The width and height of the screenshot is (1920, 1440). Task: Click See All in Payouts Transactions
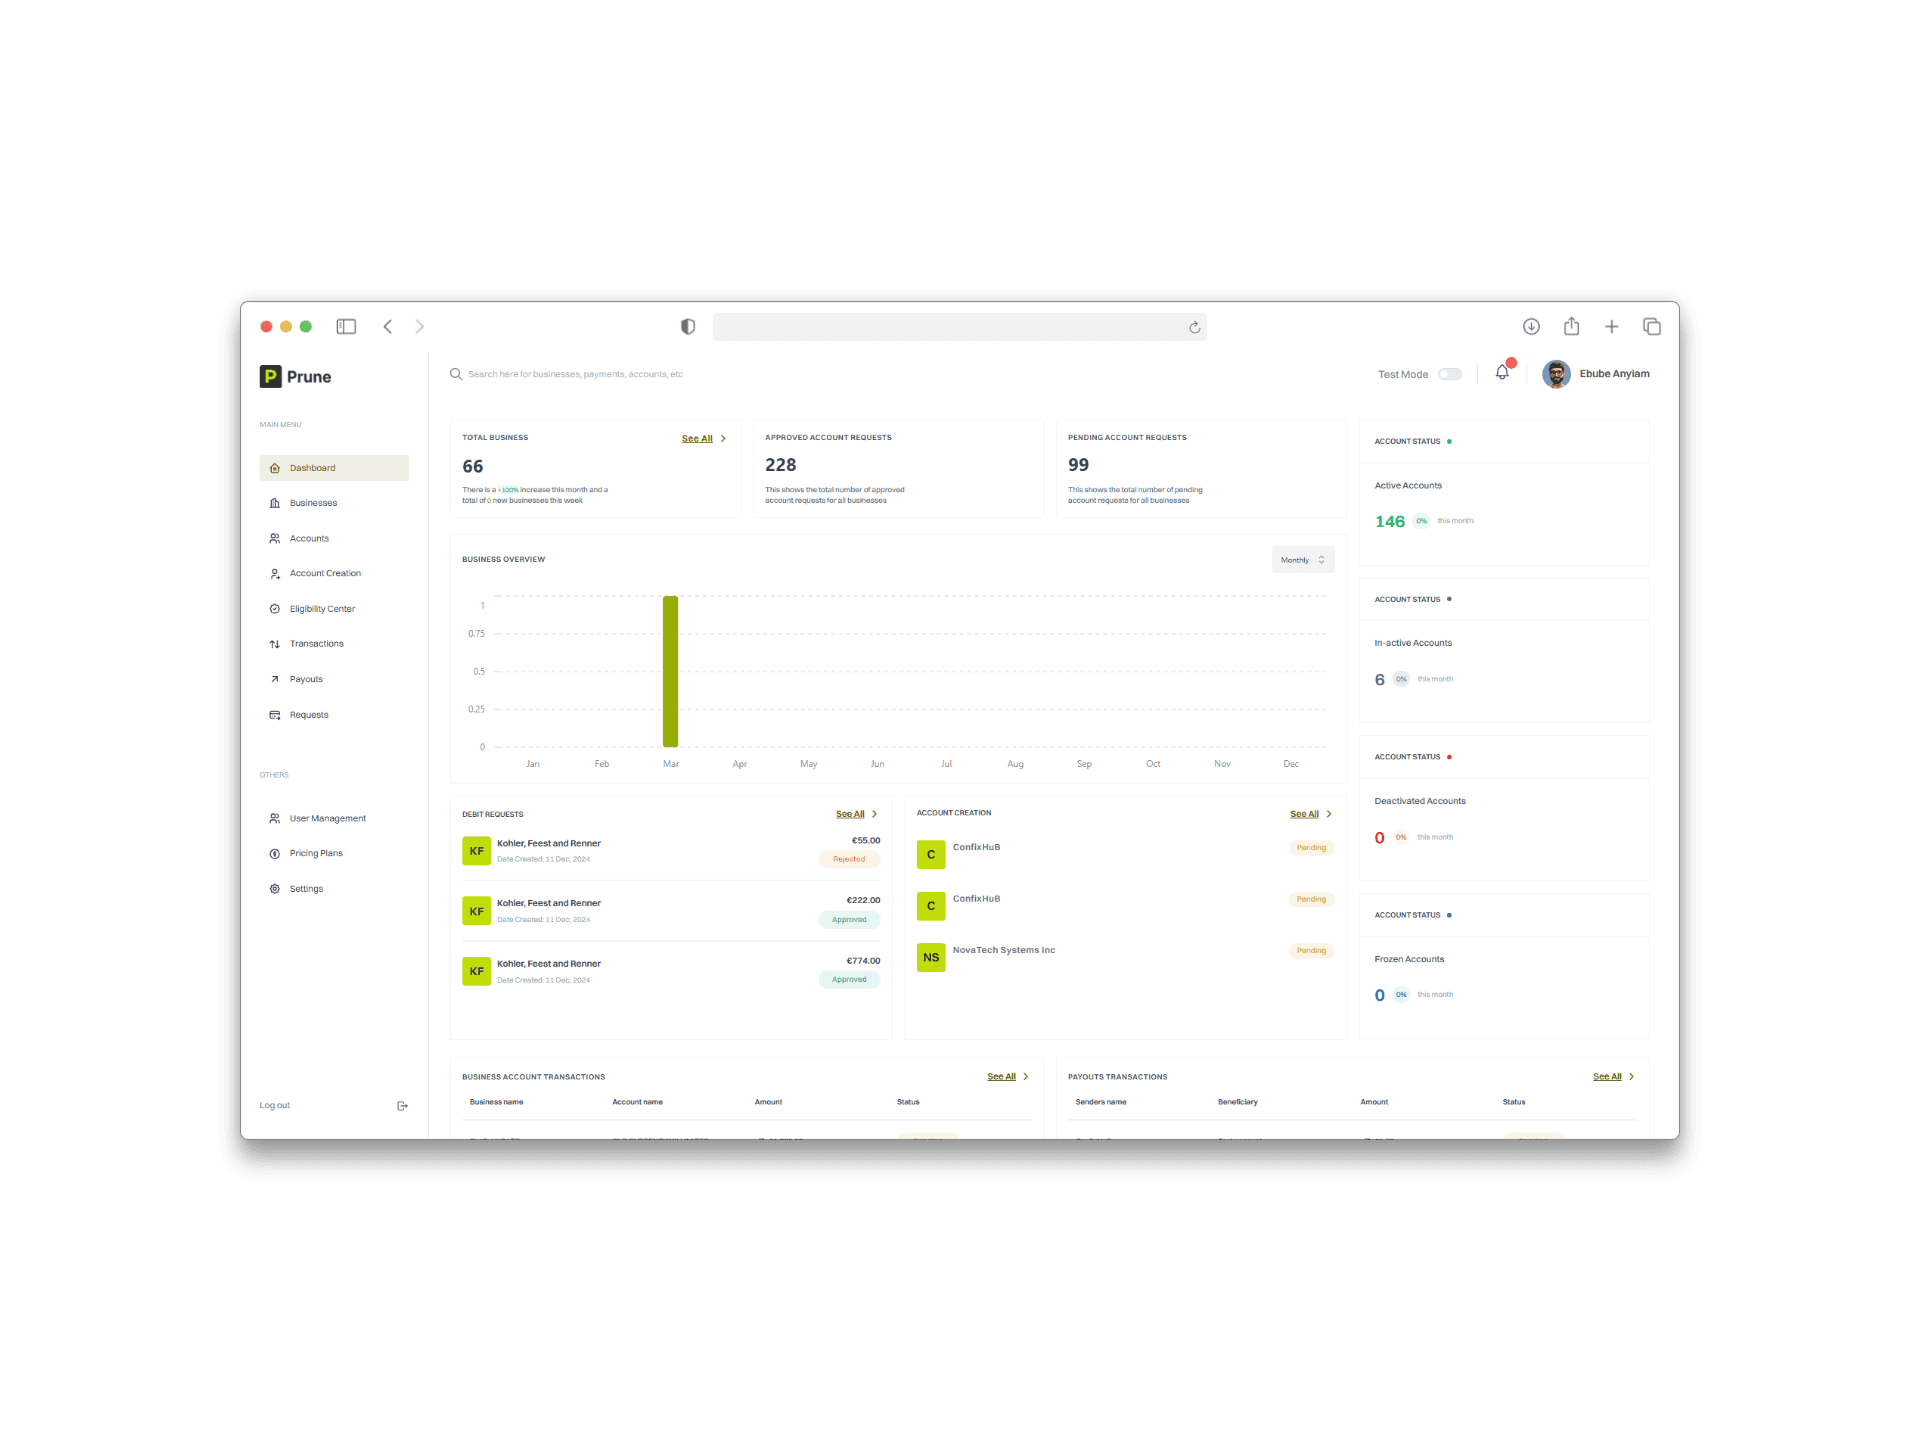click(x=1607, y=1077)
